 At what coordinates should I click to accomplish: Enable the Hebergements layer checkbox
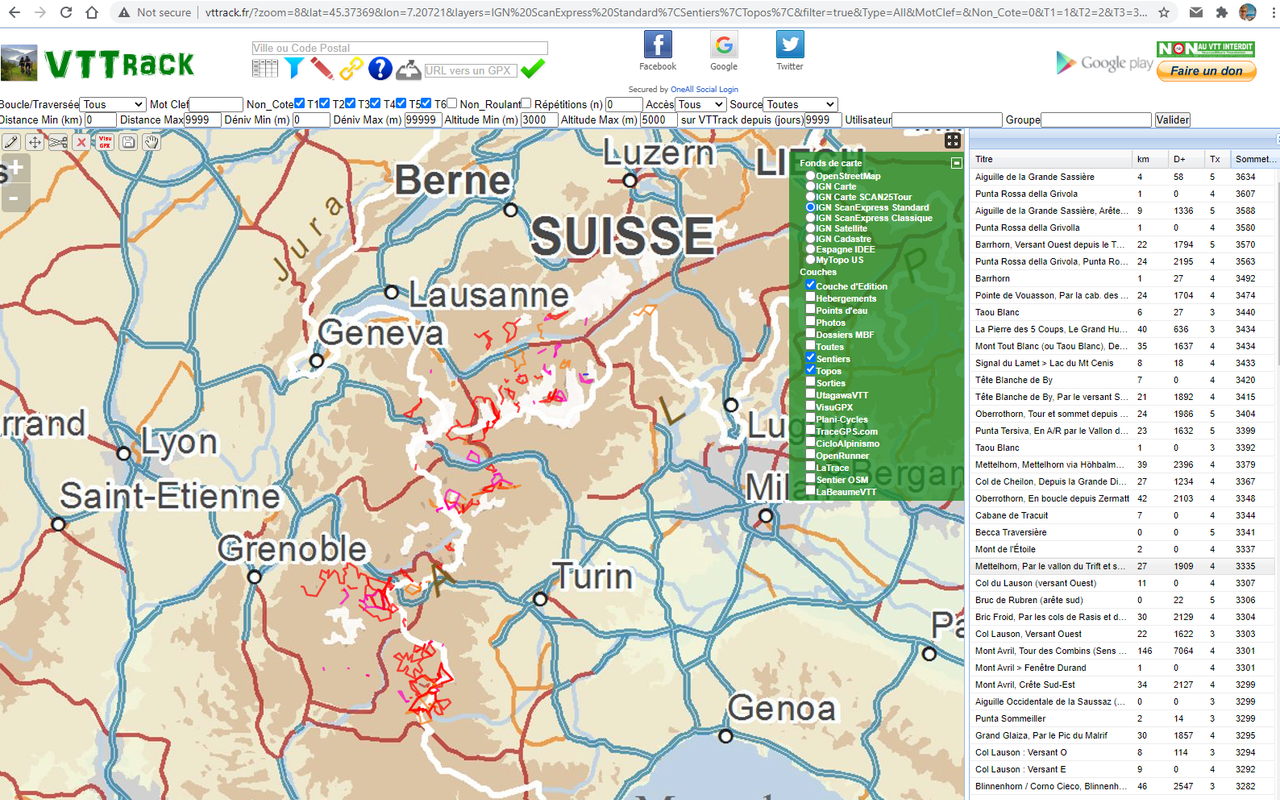811,298
